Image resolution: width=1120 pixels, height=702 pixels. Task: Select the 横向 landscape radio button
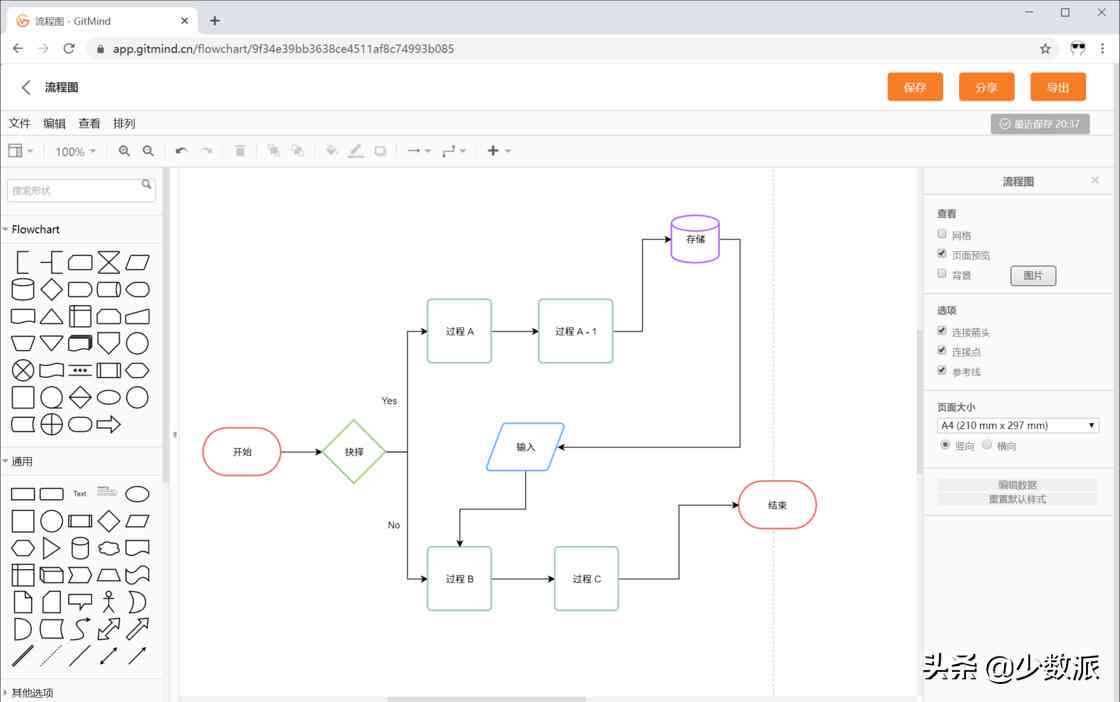(987, 445)
